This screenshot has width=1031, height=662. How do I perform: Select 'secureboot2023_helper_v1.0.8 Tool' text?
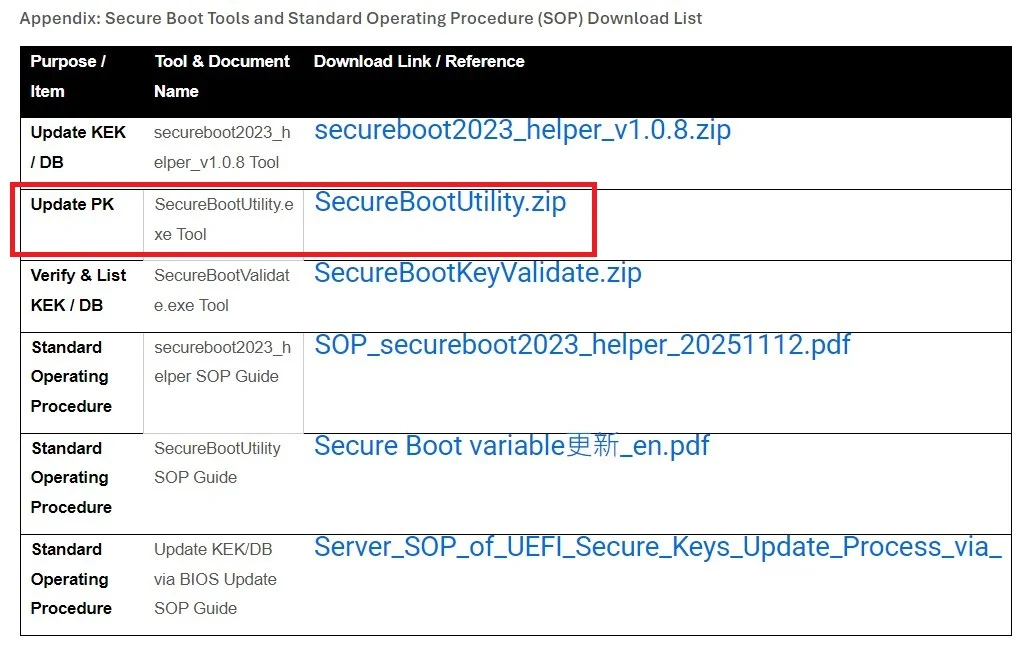[222, 147]
